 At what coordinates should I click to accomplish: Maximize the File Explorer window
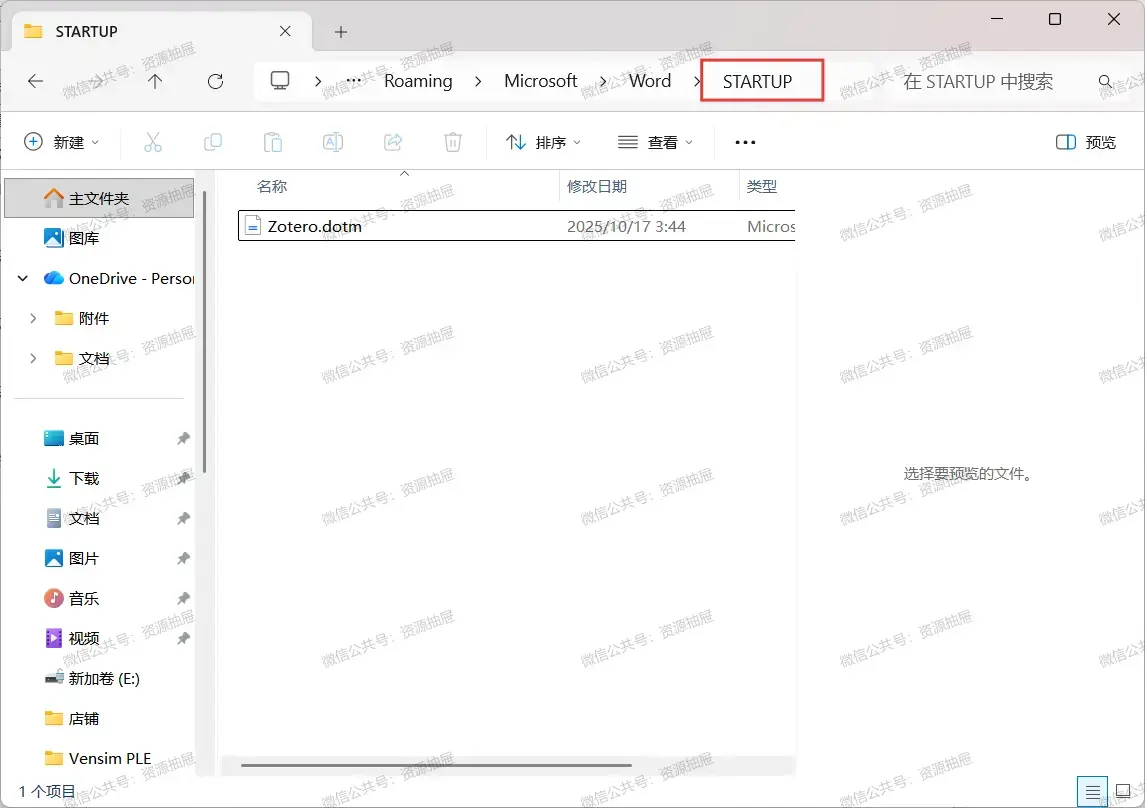(1054, 19)
